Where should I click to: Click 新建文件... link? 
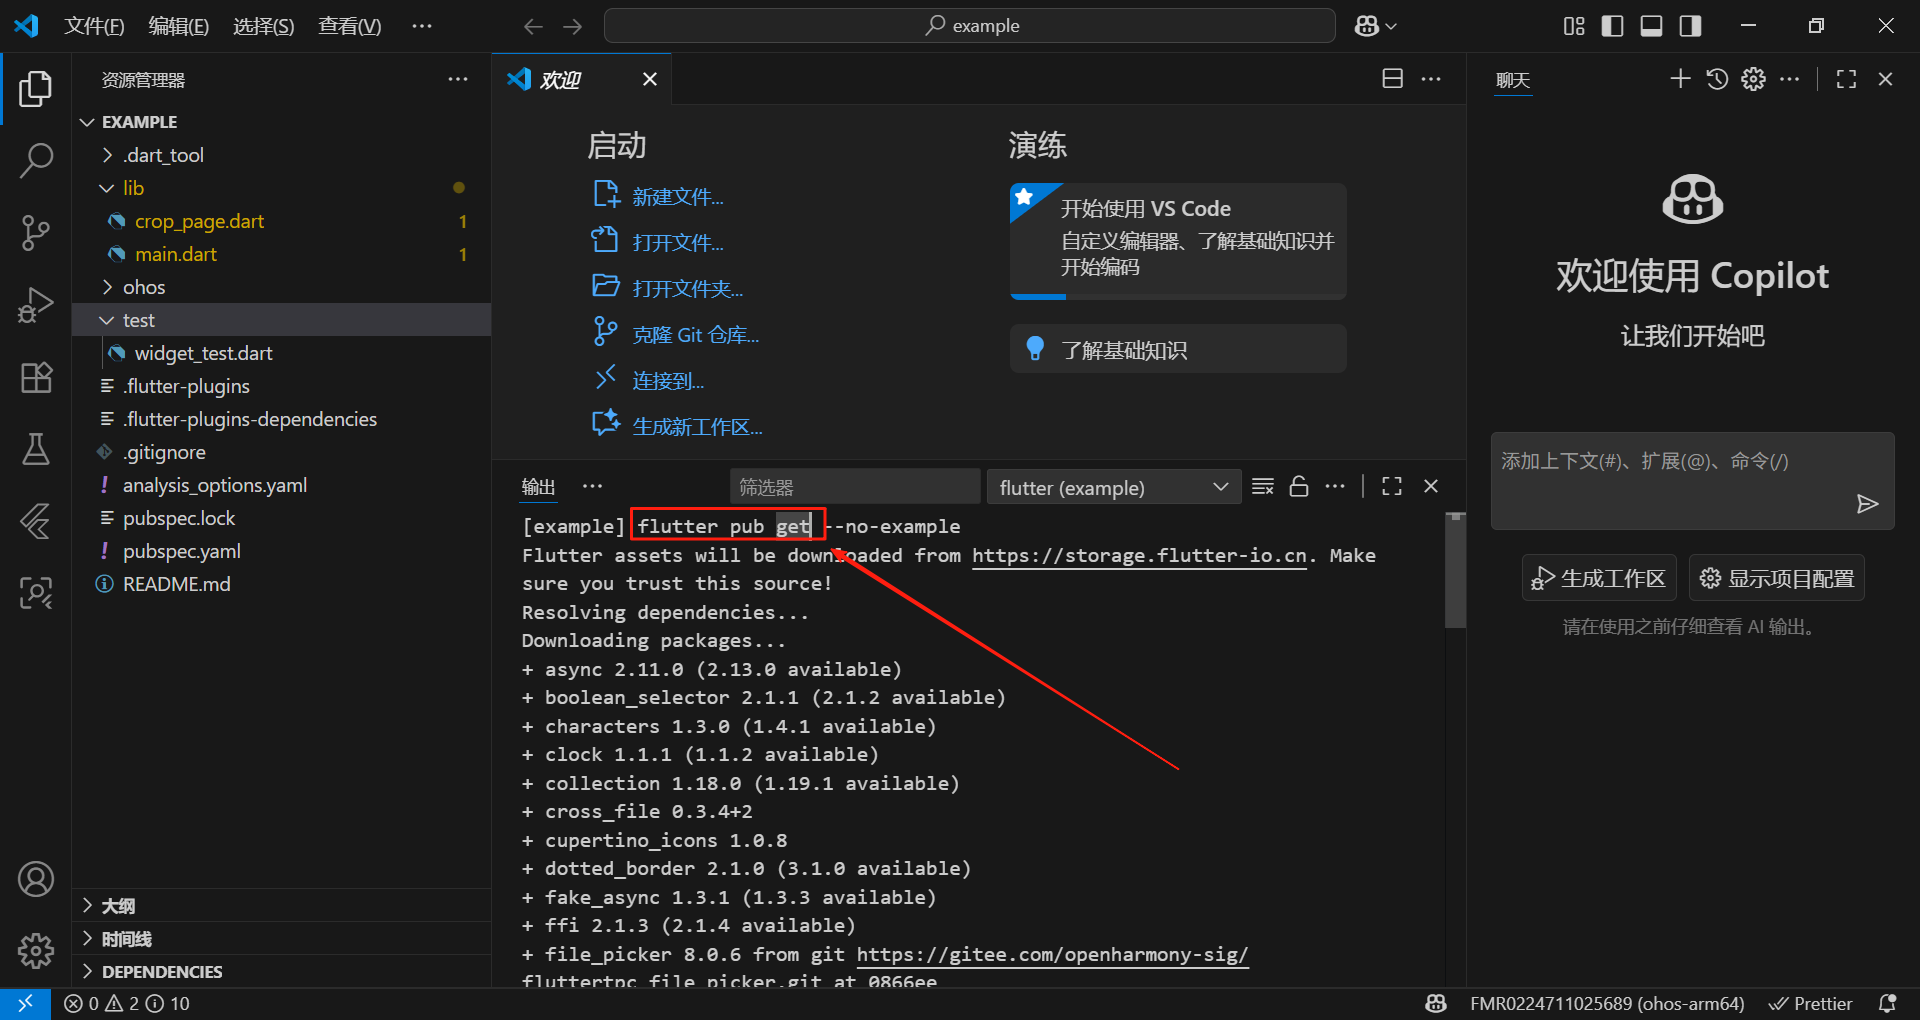[678, 197]
